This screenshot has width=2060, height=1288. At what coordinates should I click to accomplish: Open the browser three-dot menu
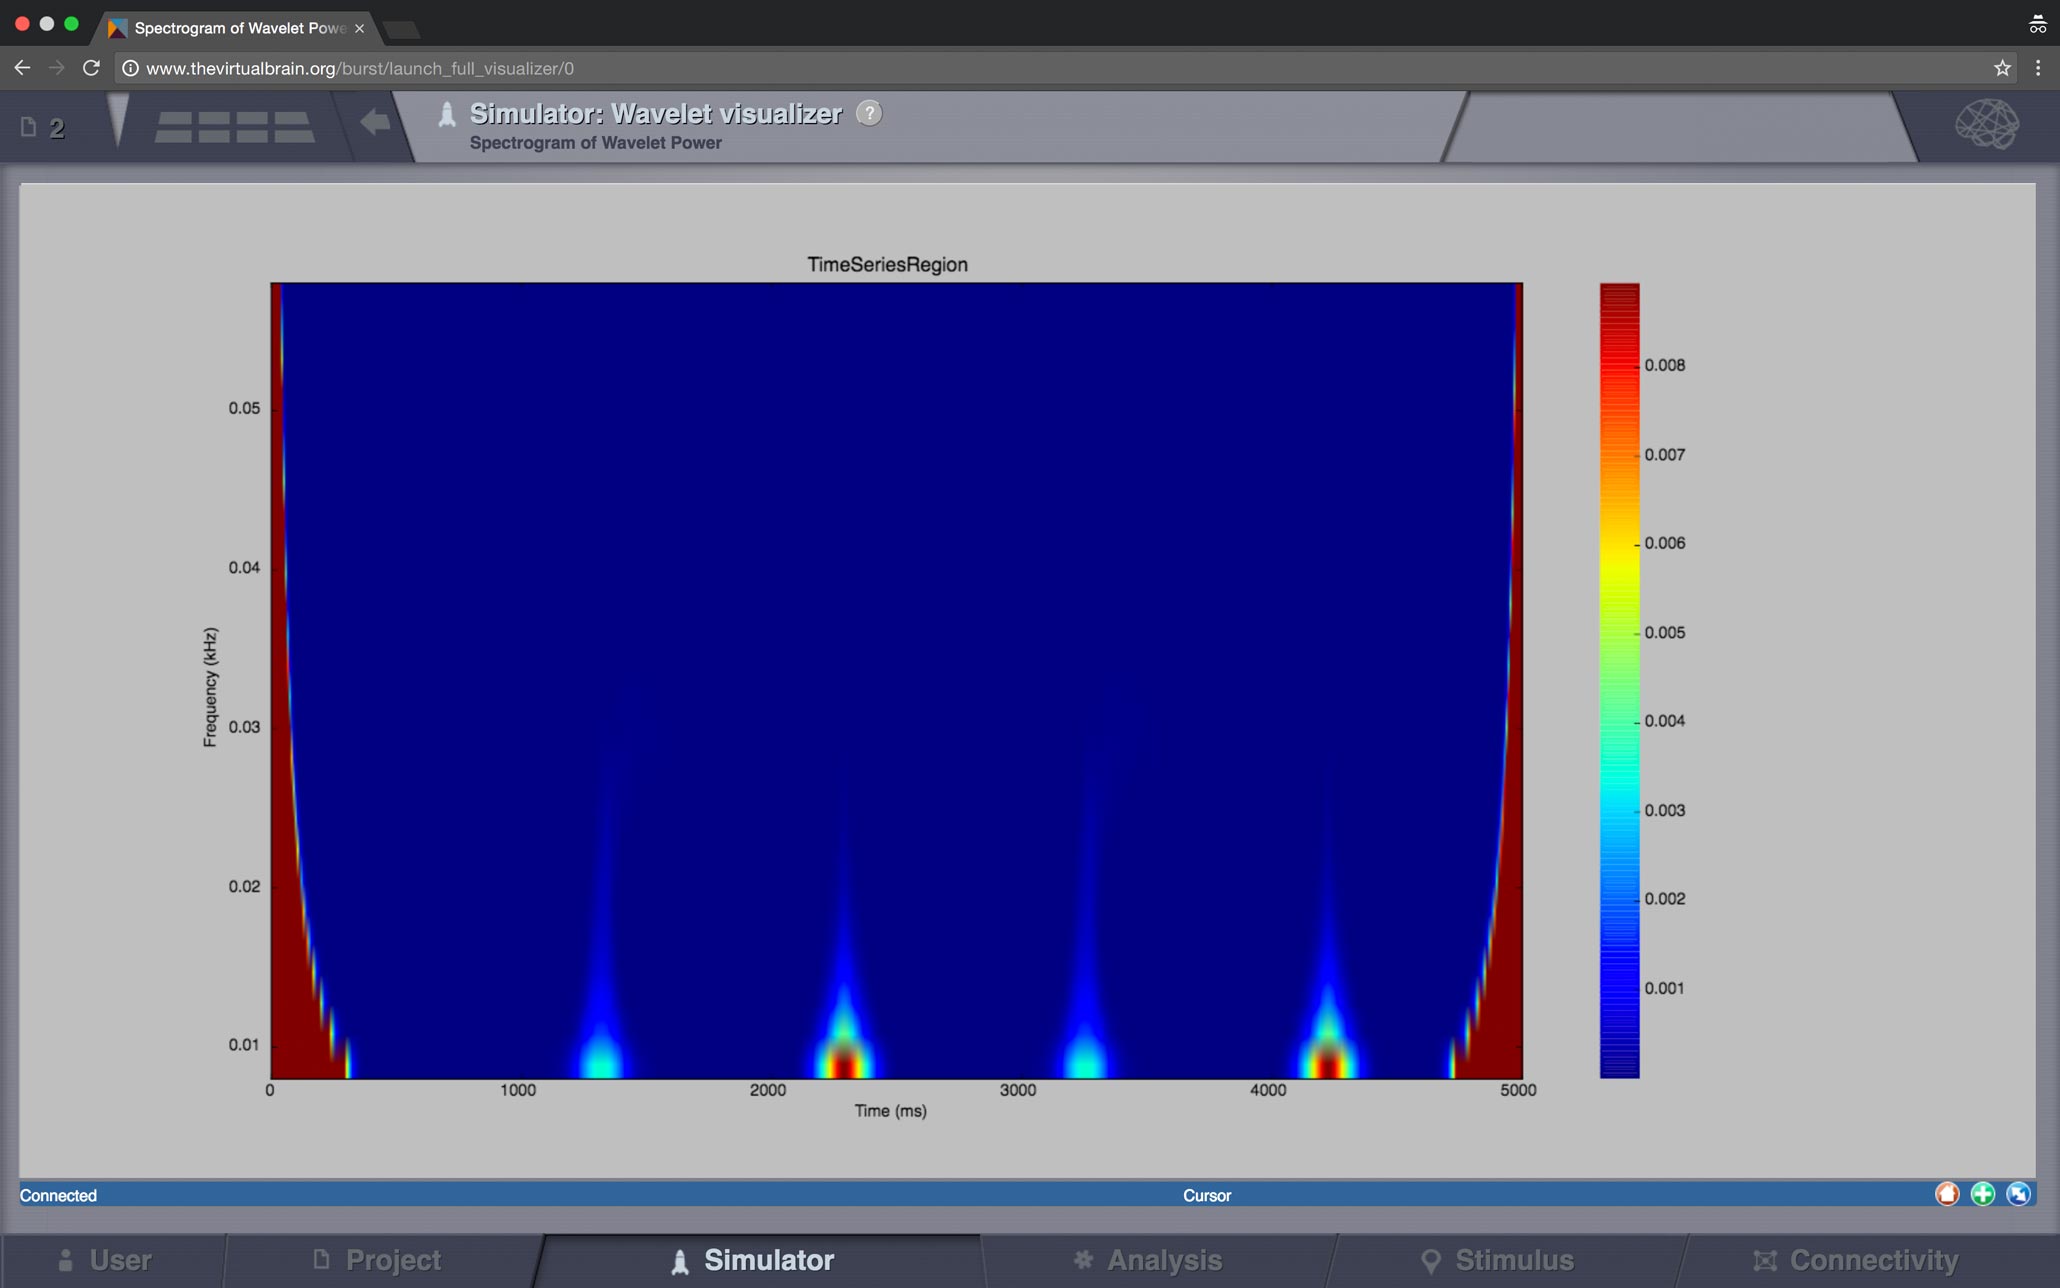(2038, 68)
